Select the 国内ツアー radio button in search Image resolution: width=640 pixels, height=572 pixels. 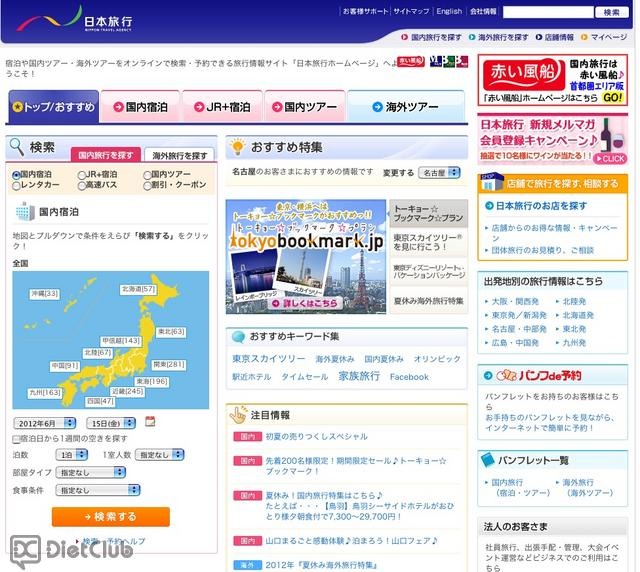[147, 175]
